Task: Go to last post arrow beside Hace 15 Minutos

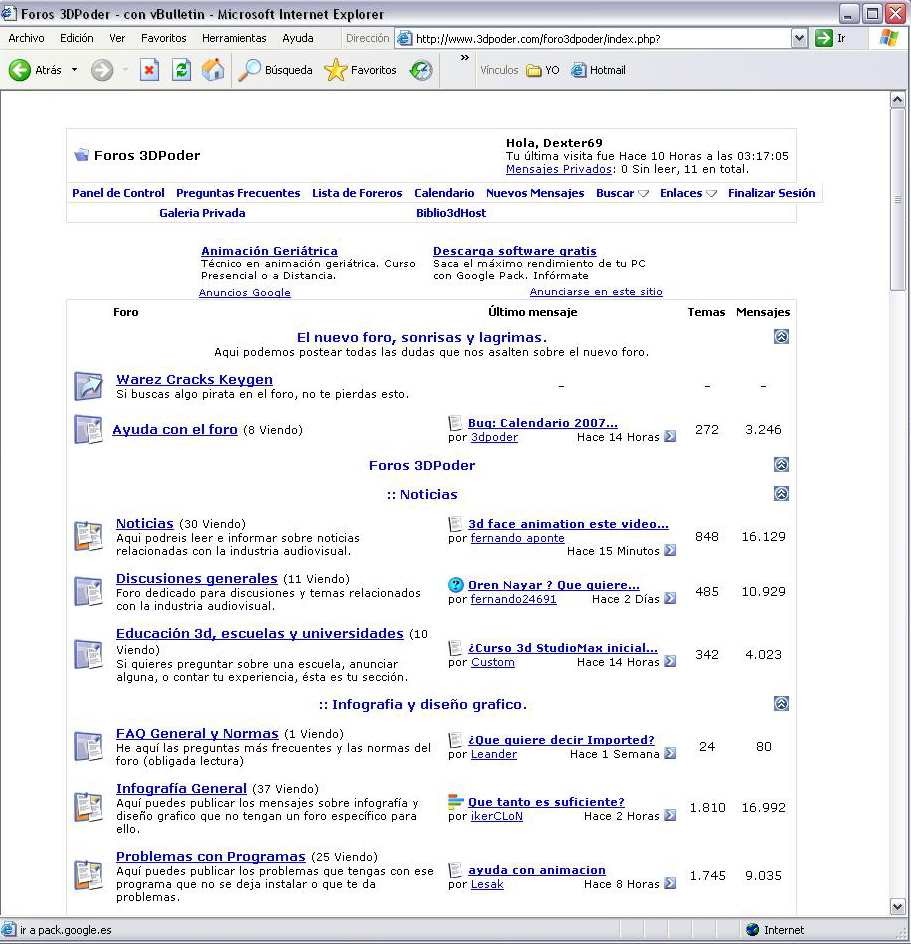Action: 670,550
